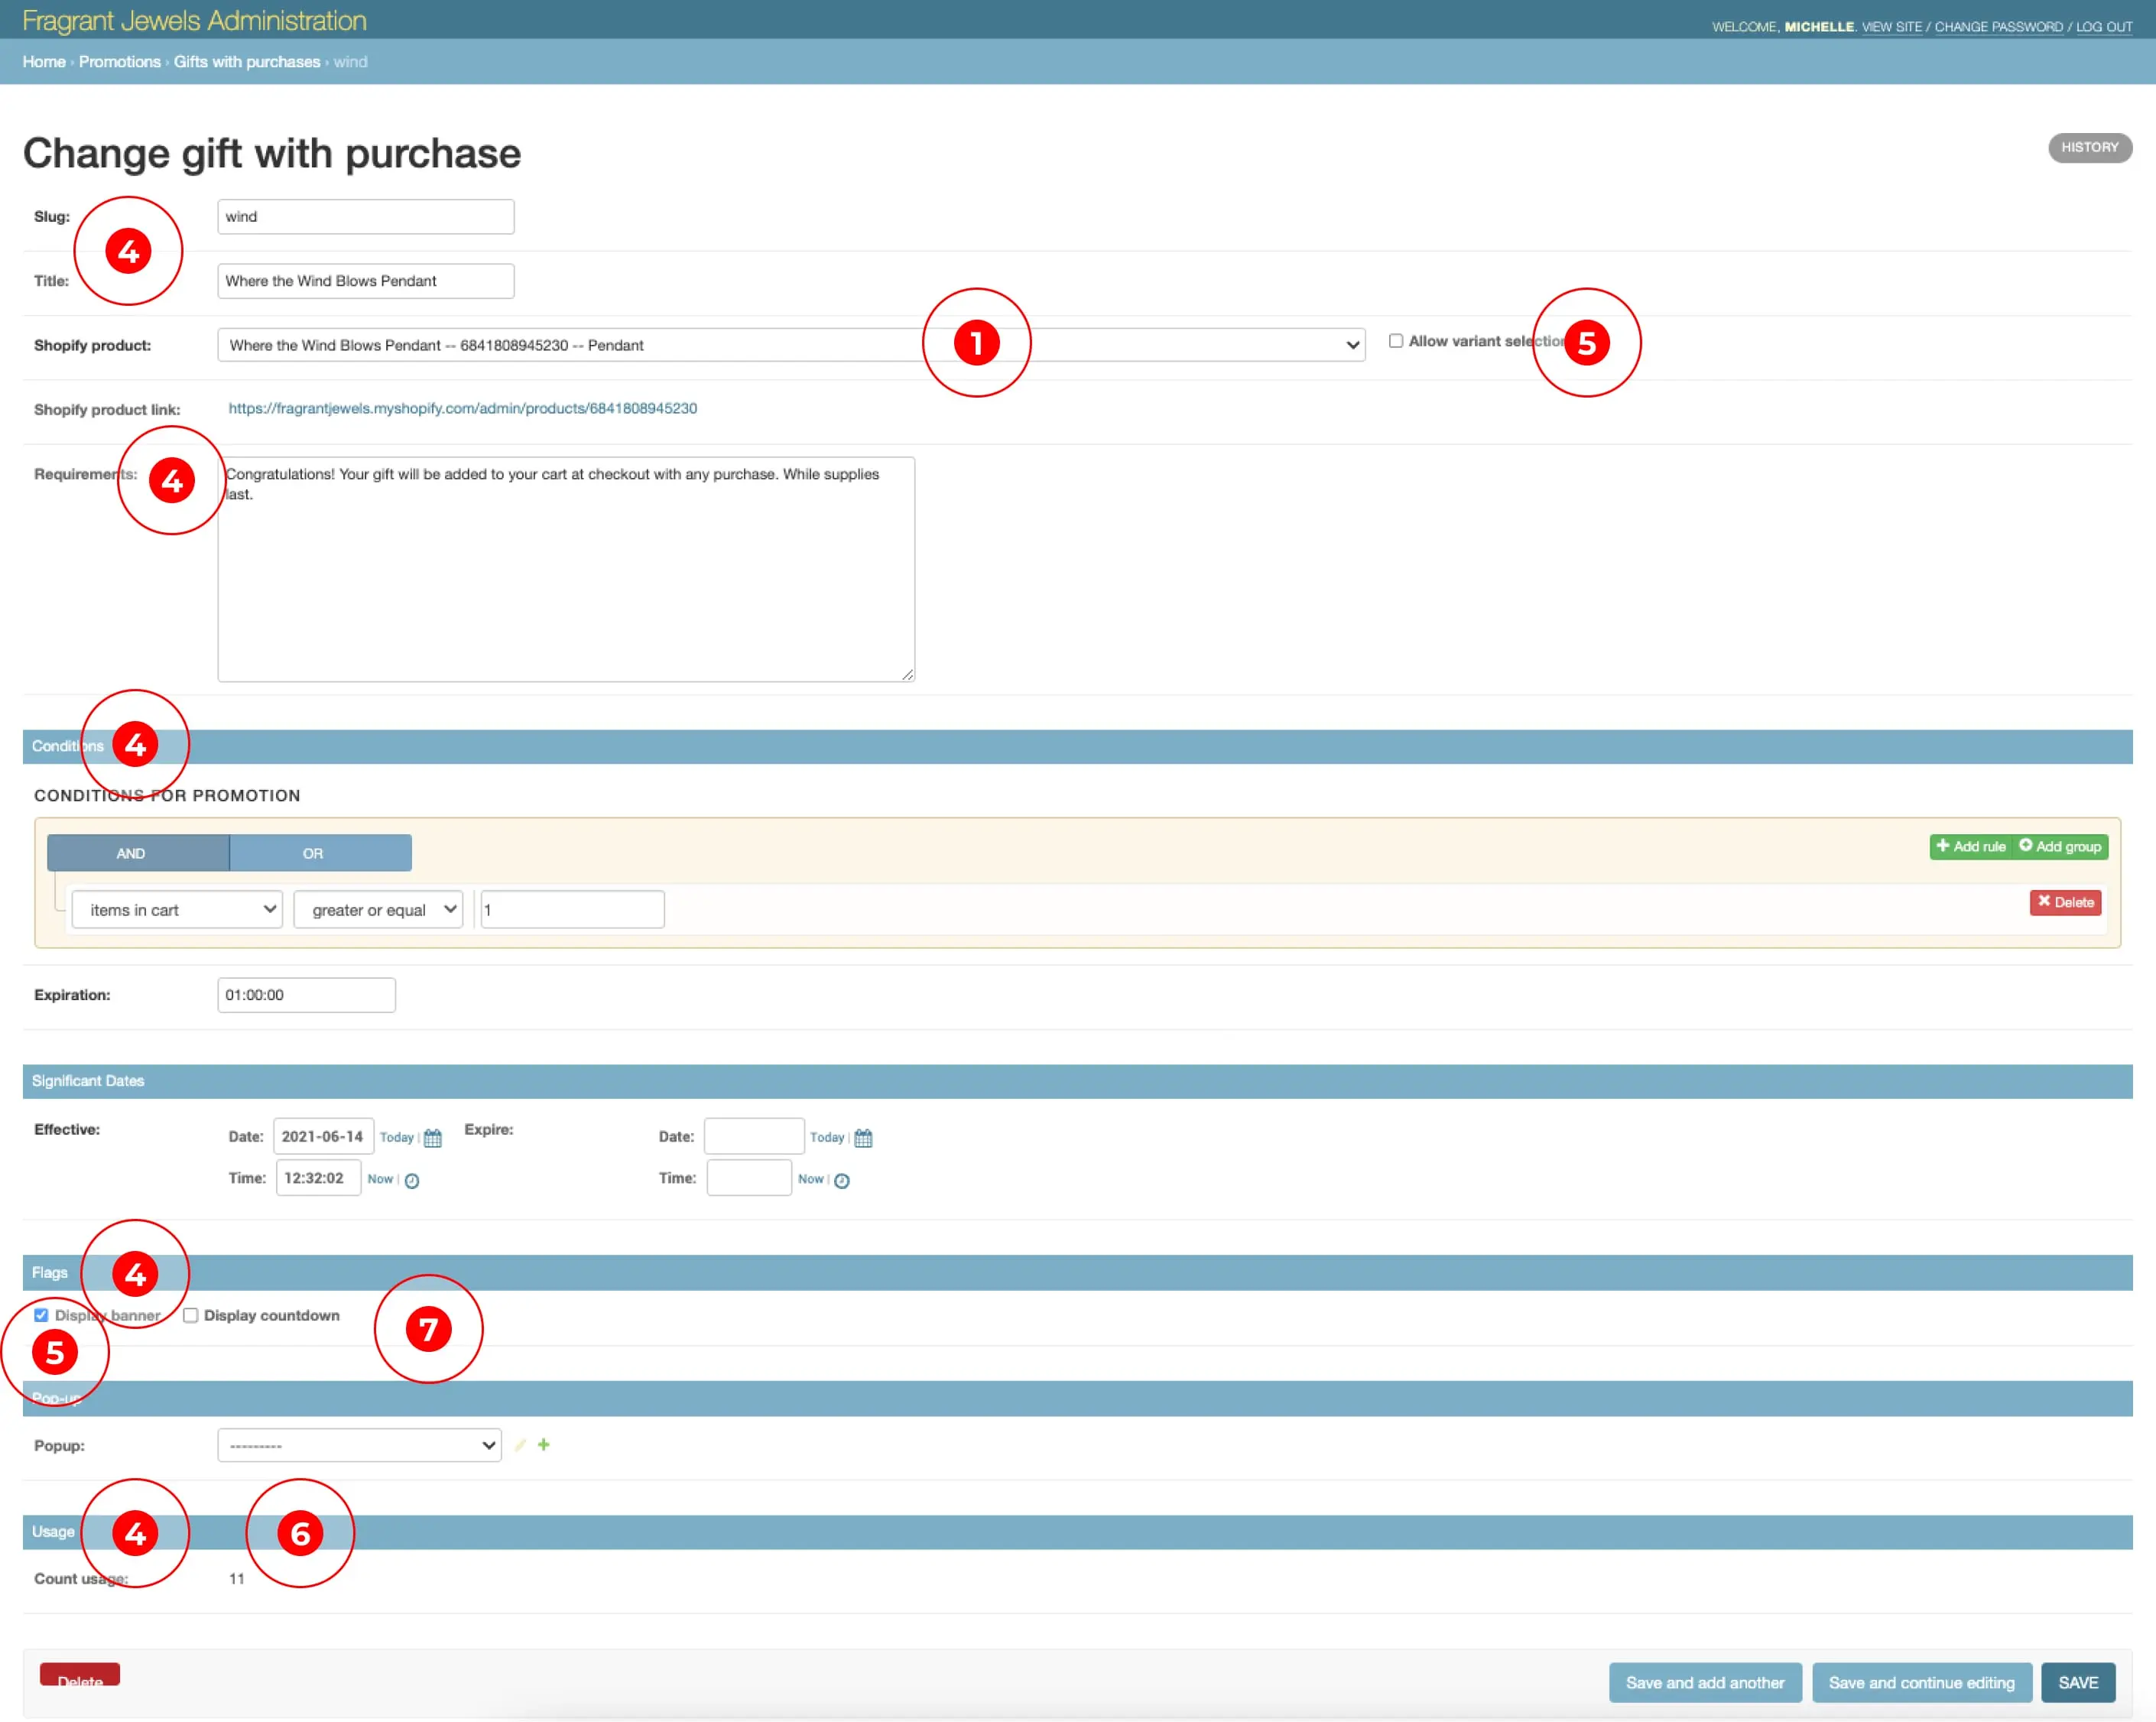Click into the Expiration input field
Screen dimensions: 2156x1722
pos(305,994)
